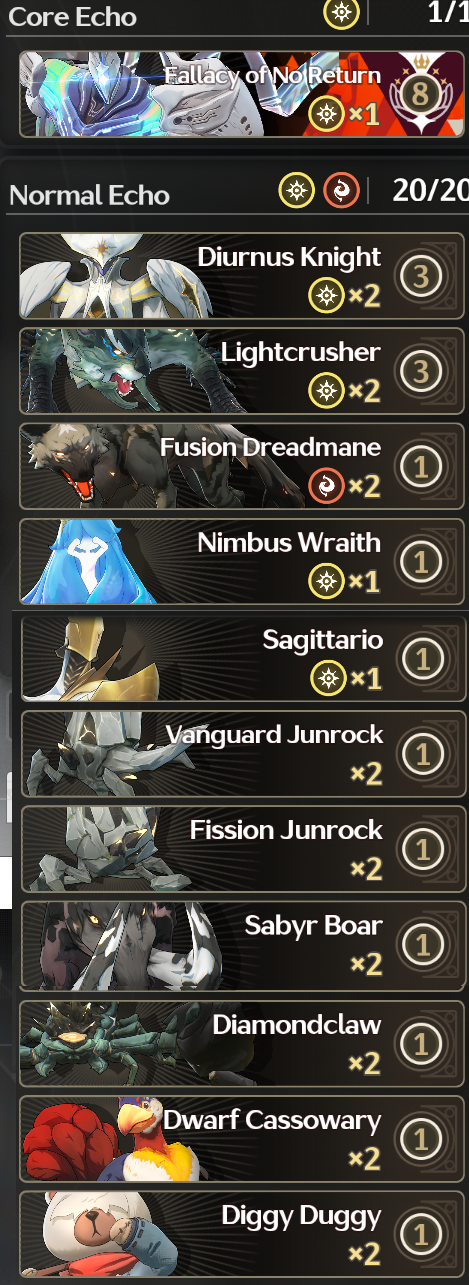Select the Vanguard Junrock echo row

(x=243, y=753)
